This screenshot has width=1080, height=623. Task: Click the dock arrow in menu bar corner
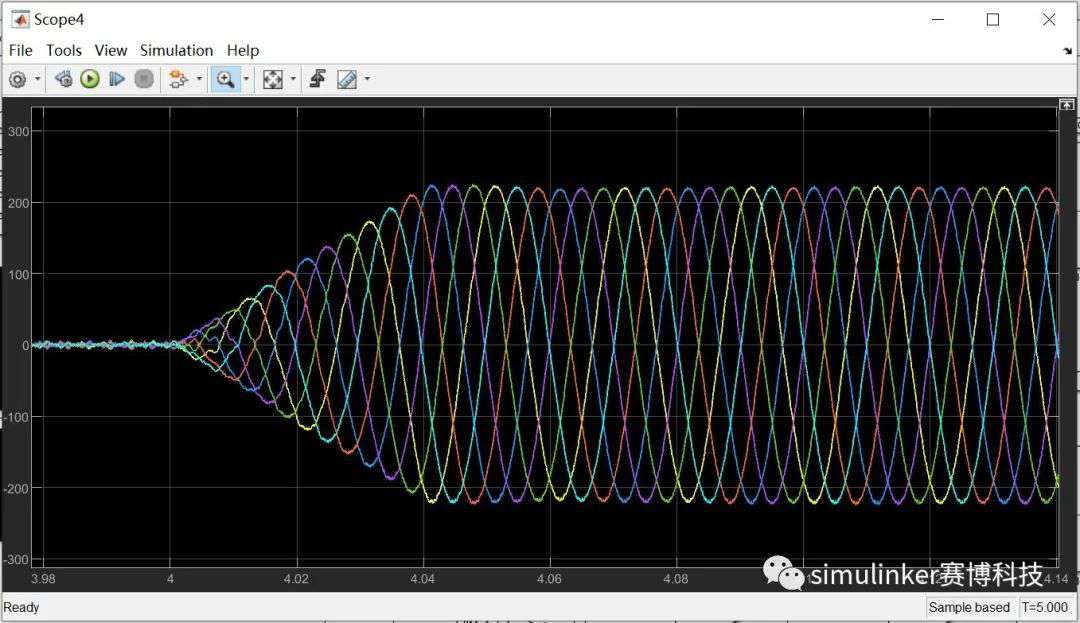1067,51
